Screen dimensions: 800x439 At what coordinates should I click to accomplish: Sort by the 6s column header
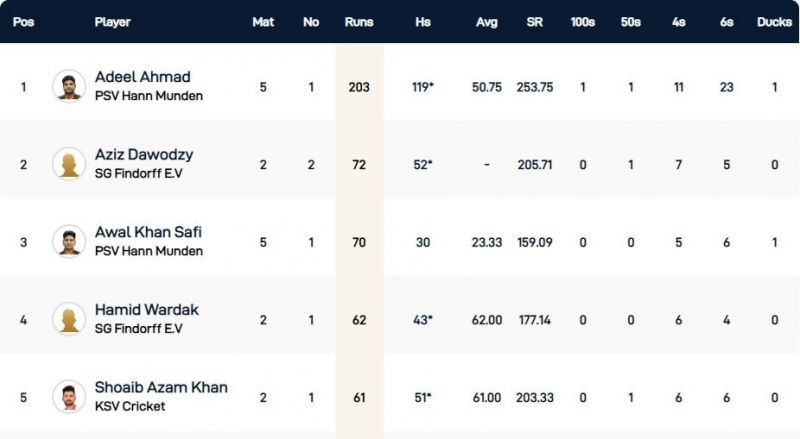[x=726, y=22]
